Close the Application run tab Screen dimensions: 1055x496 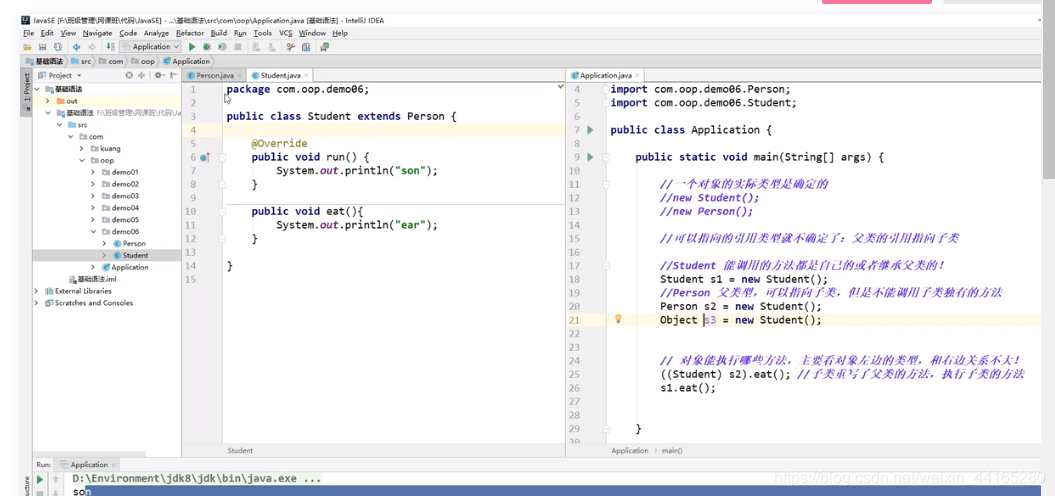pos(114,465)
